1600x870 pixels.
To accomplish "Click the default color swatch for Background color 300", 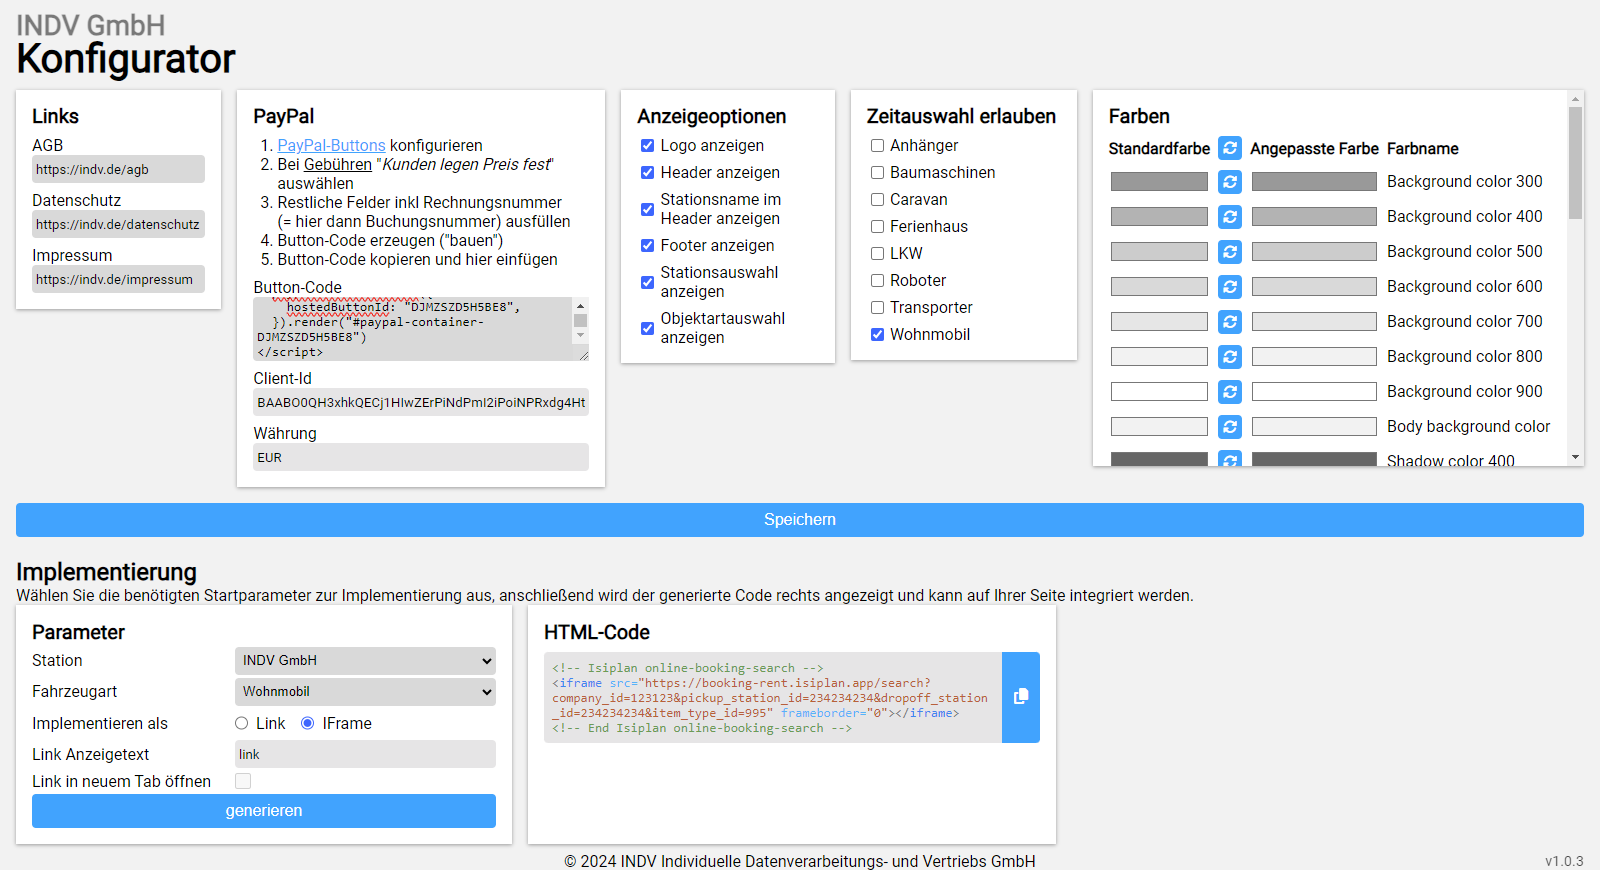I will (x=1159, y=182).
